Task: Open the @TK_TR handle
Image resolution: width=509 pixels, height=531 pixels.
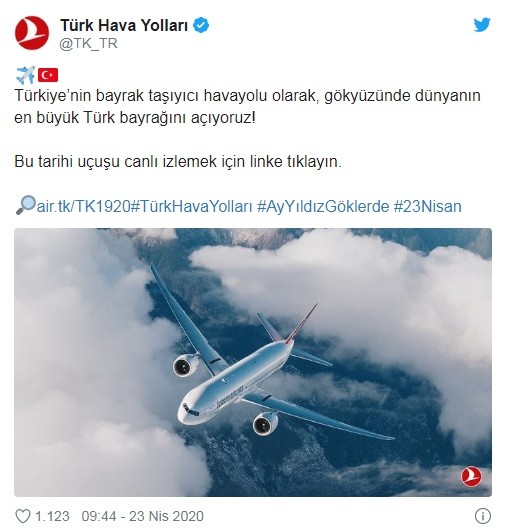Action: pos(88,44)
